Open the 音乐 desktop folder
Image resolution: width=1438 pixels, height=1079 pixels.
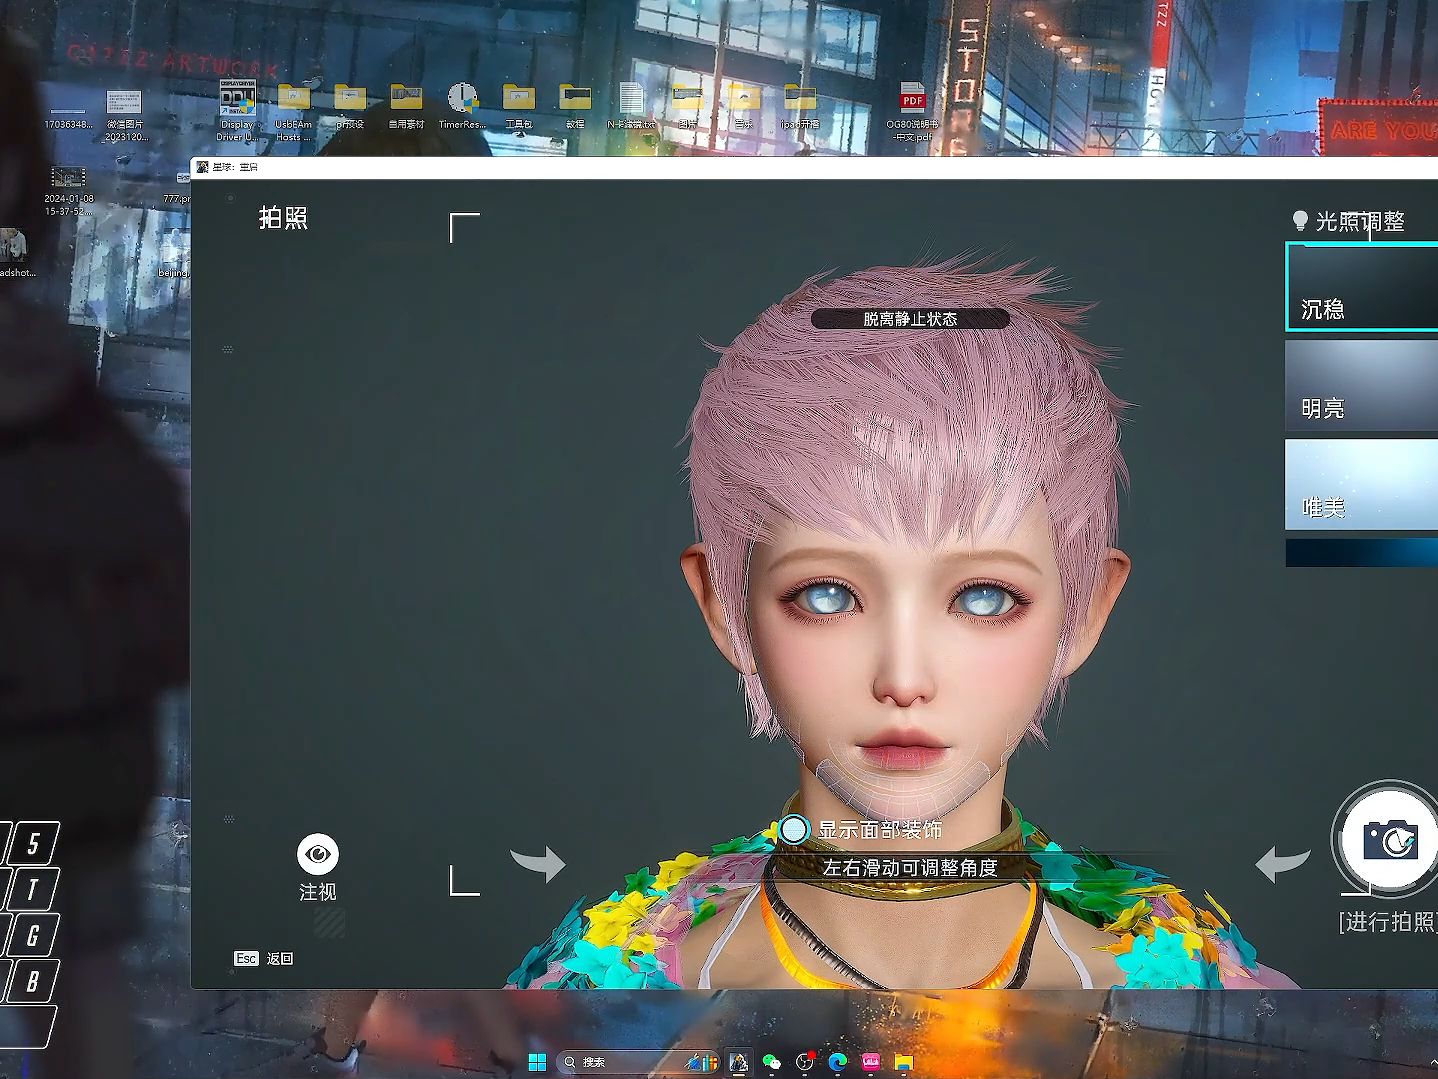point(743,106)
